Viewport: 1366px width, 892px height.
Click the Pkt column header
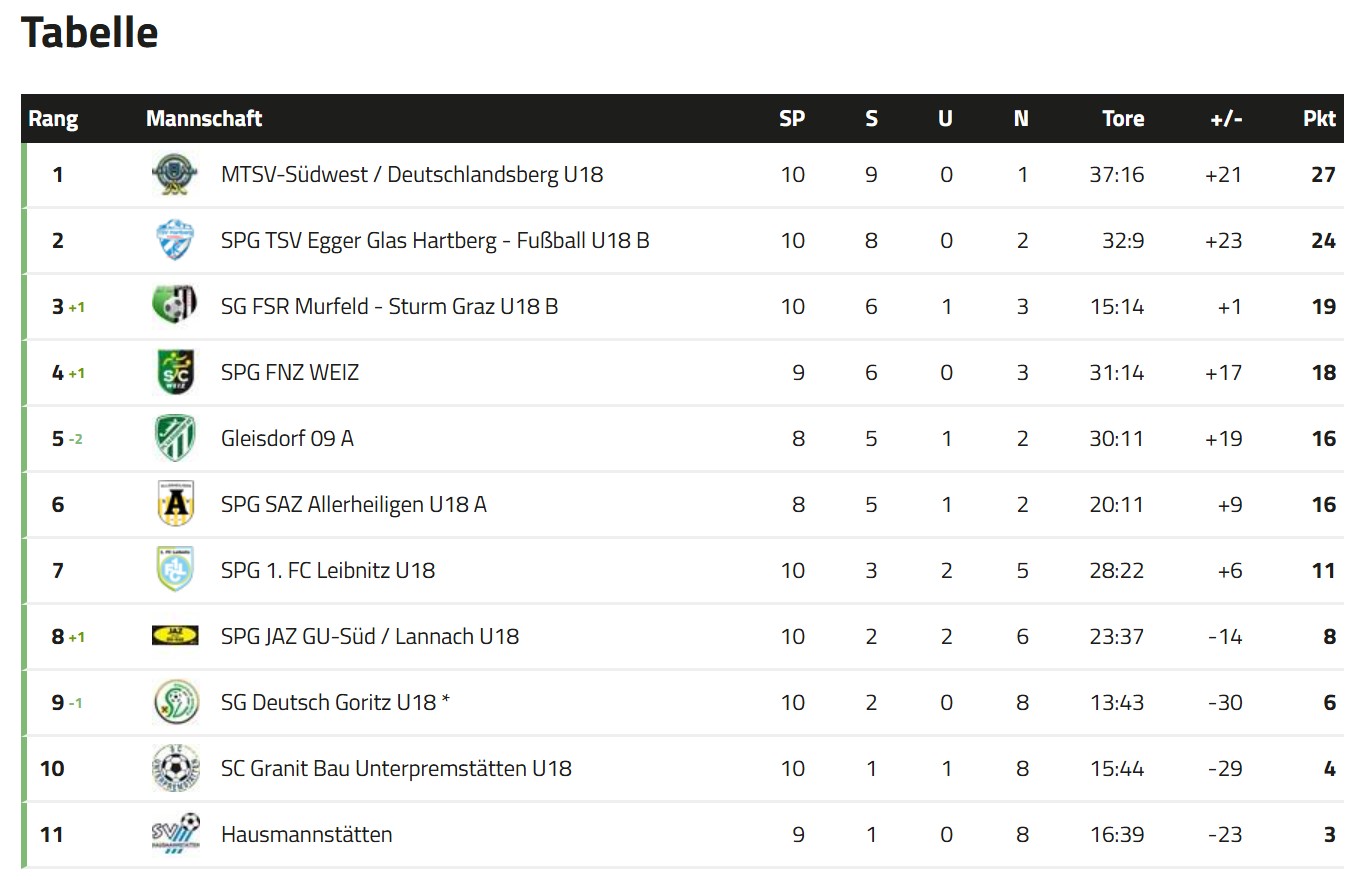click(x=1319, y=118)
